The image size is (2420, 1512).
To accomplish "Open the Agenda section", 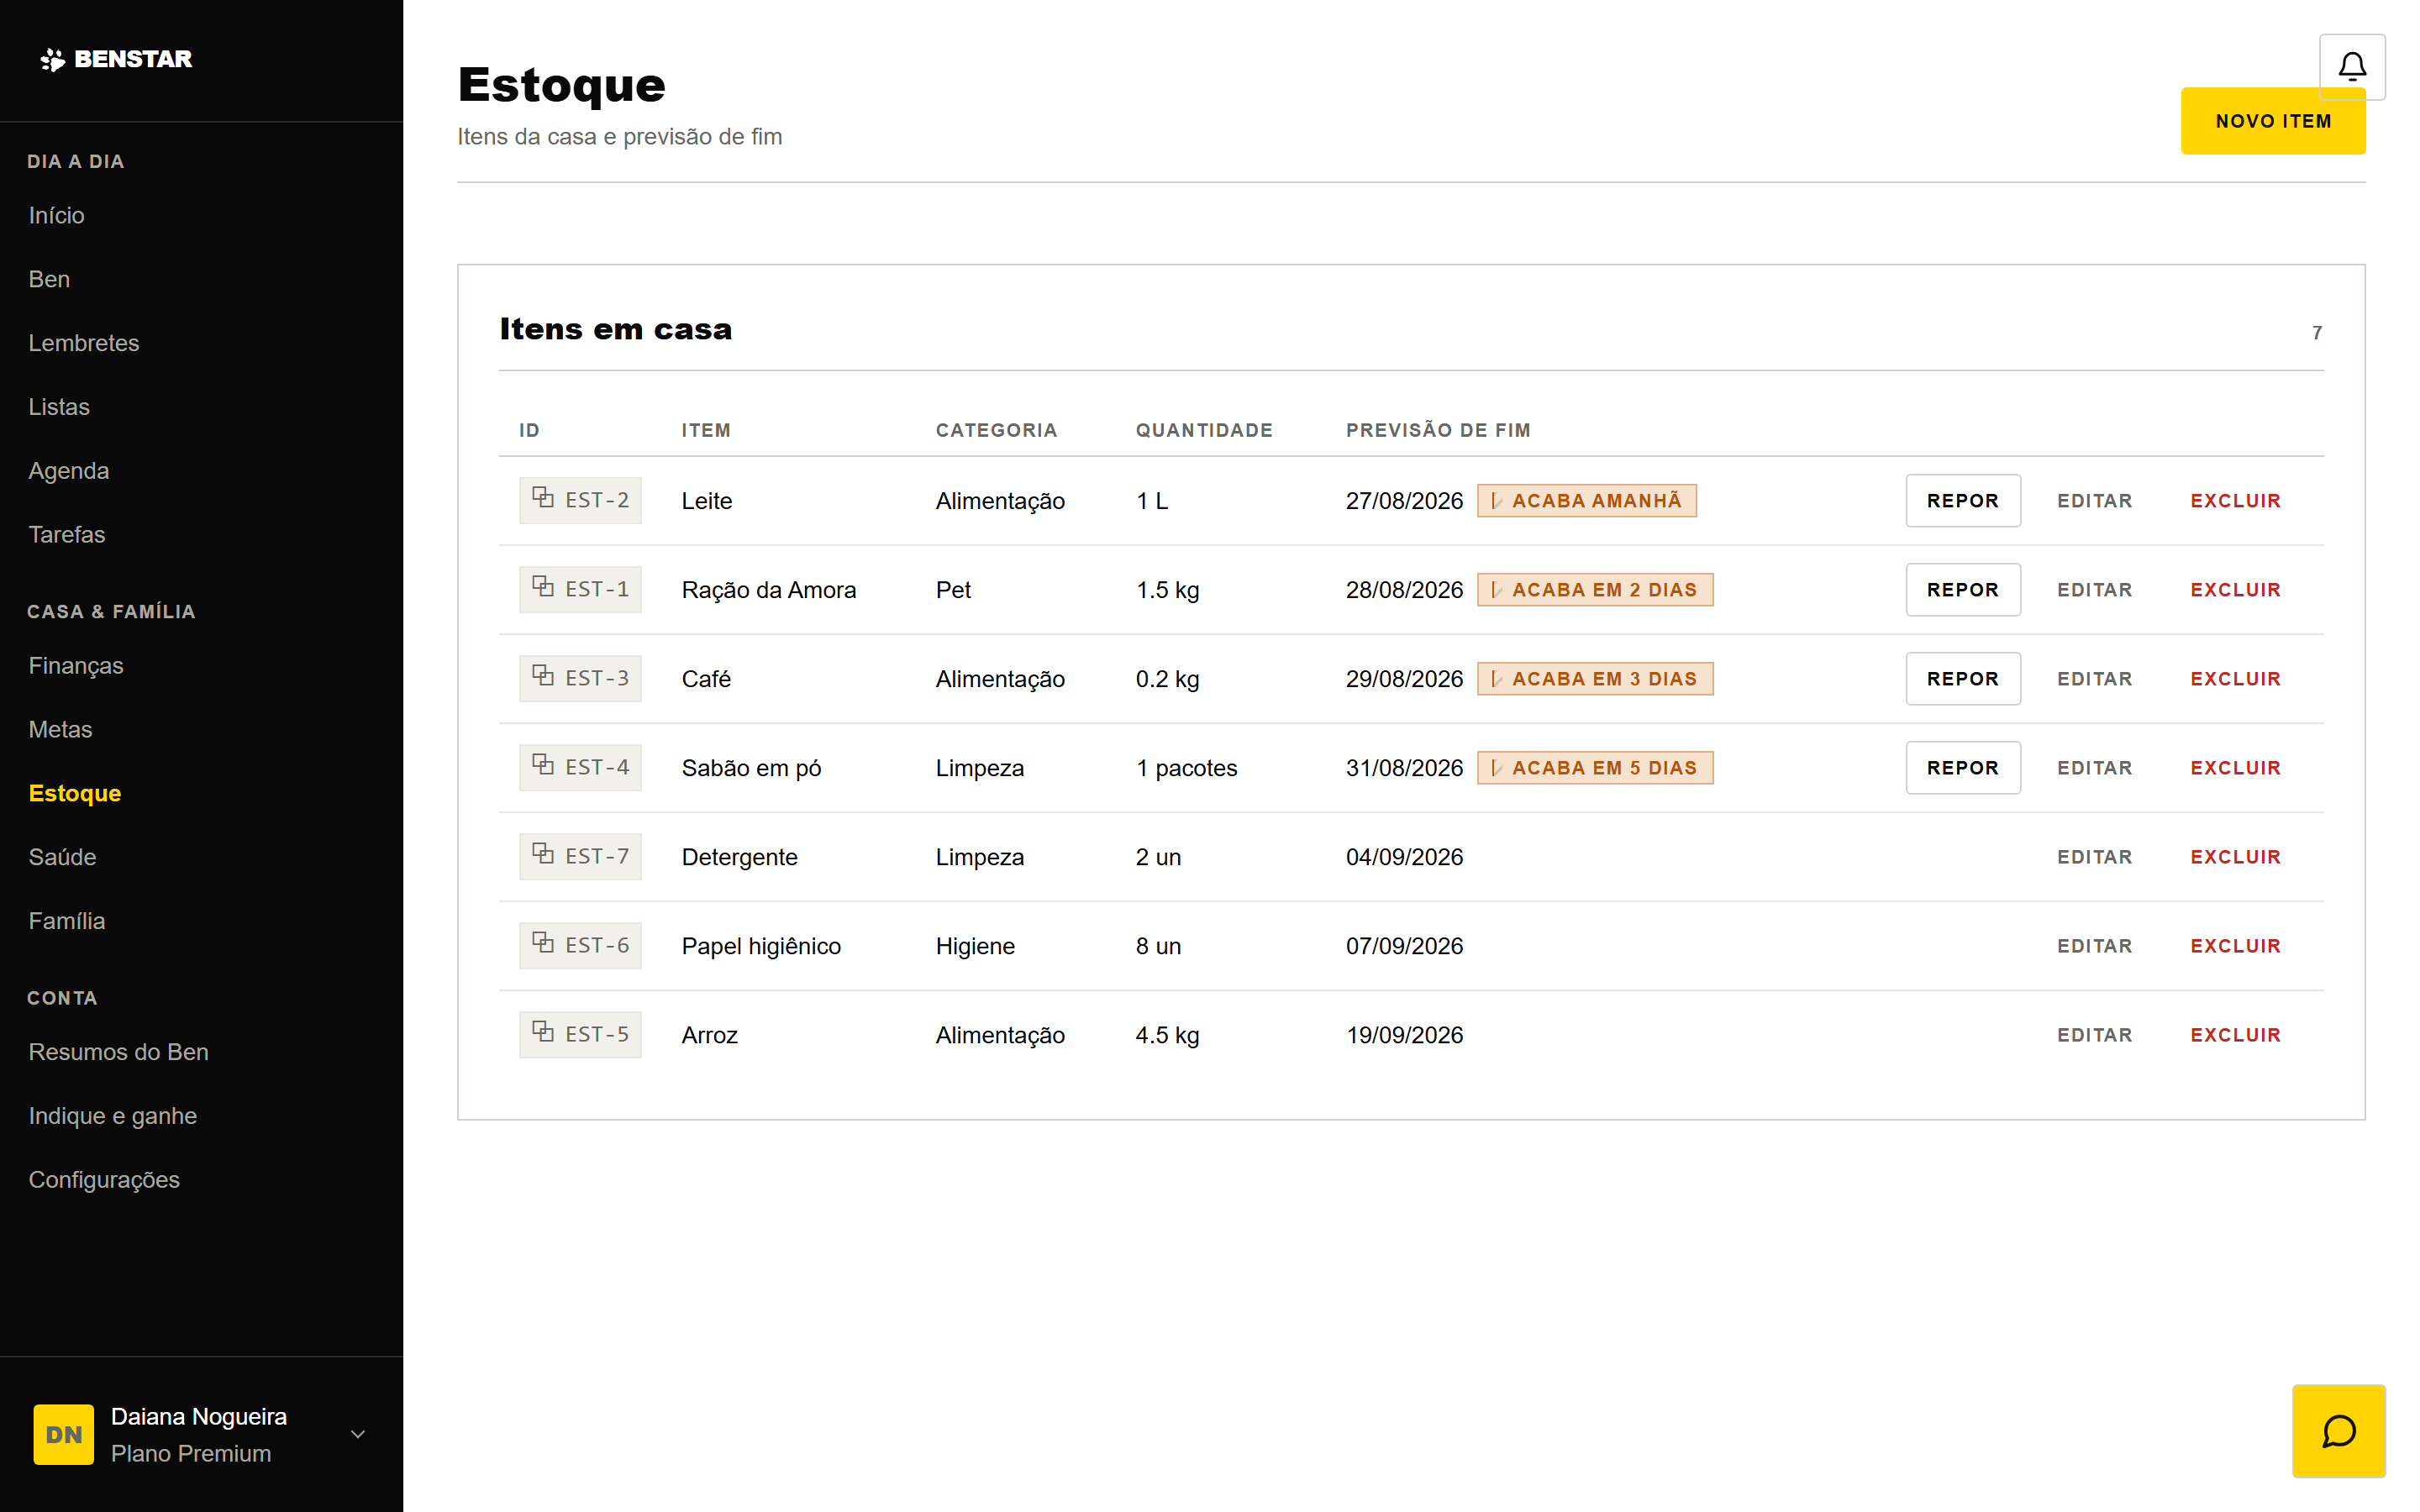I will coord(68,470).
